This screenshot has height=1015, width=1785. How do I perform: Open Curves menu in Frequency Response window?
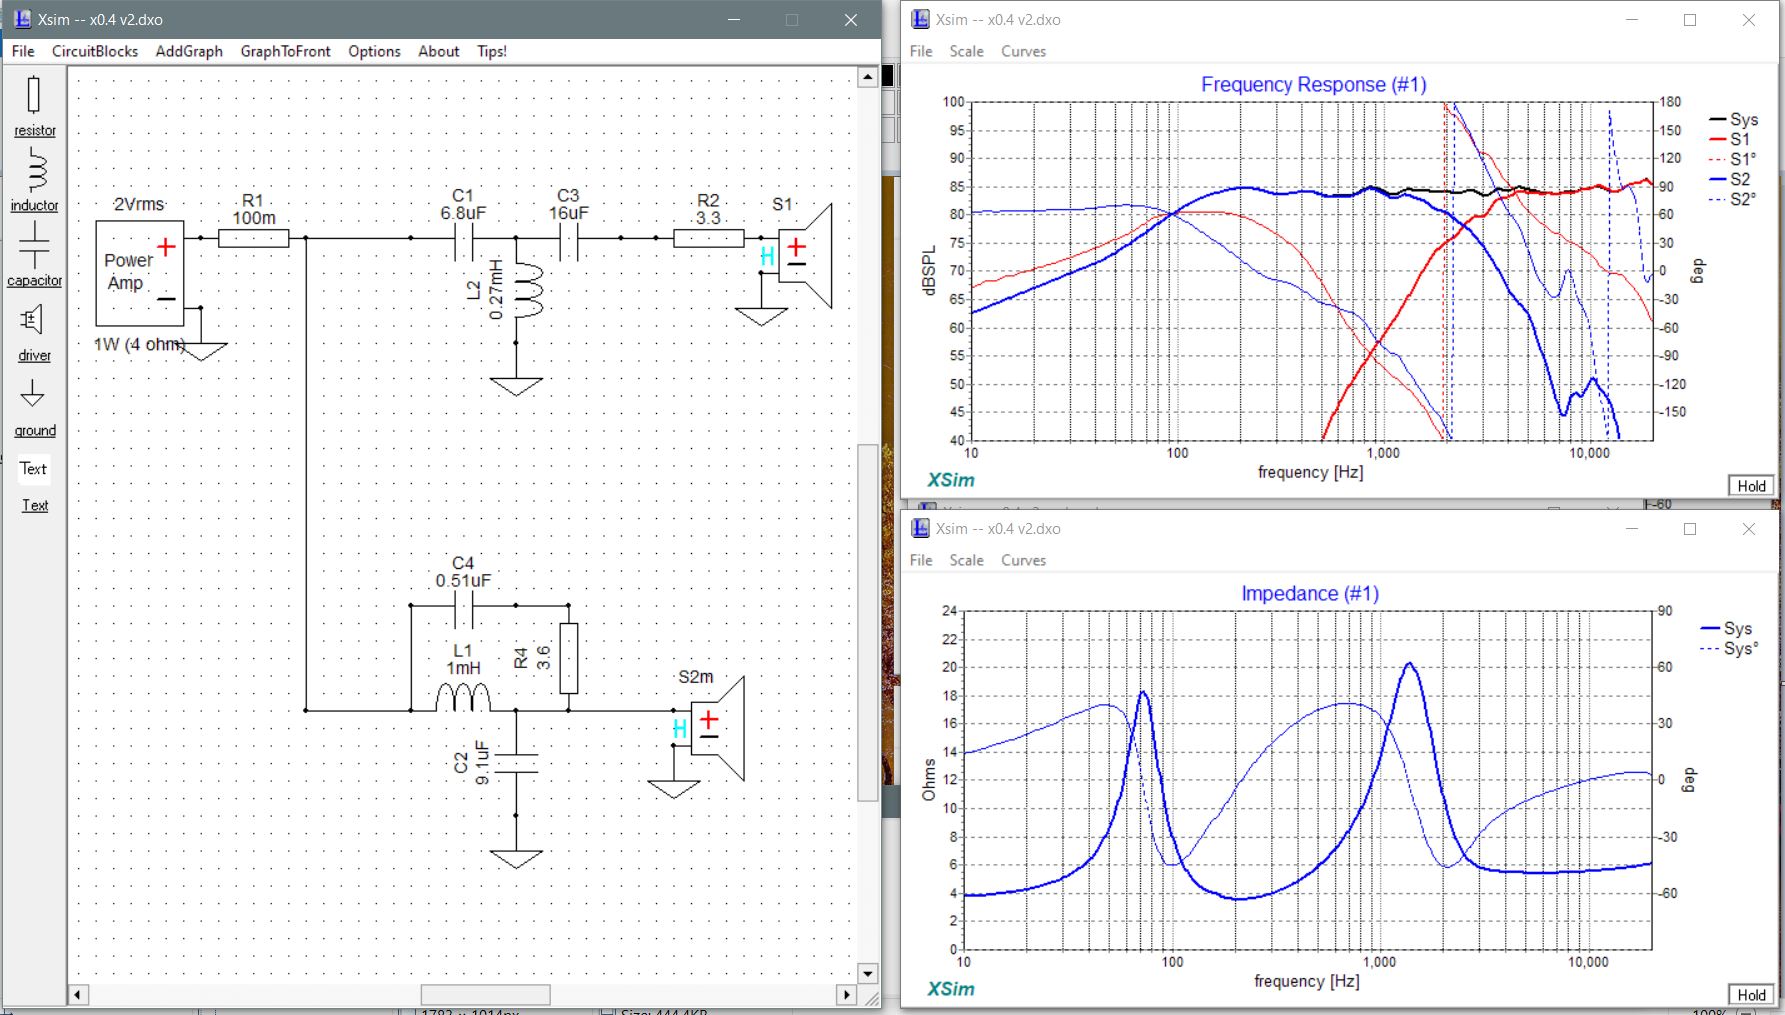click(x=1023, y=51)
